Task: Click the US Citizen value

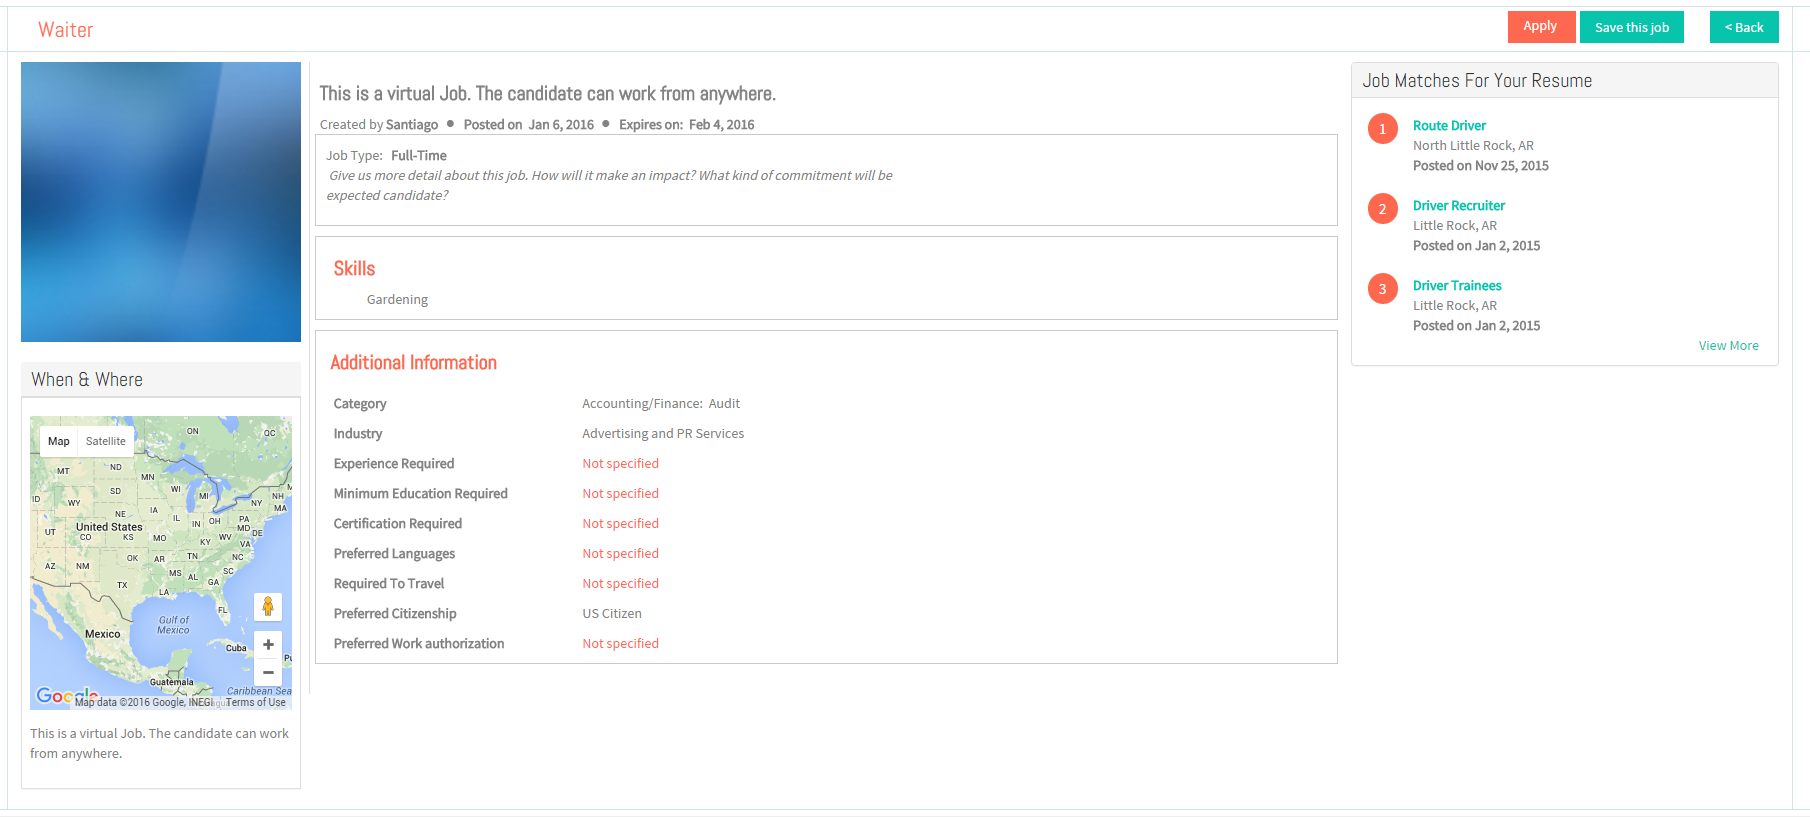Action: (612, 614)
